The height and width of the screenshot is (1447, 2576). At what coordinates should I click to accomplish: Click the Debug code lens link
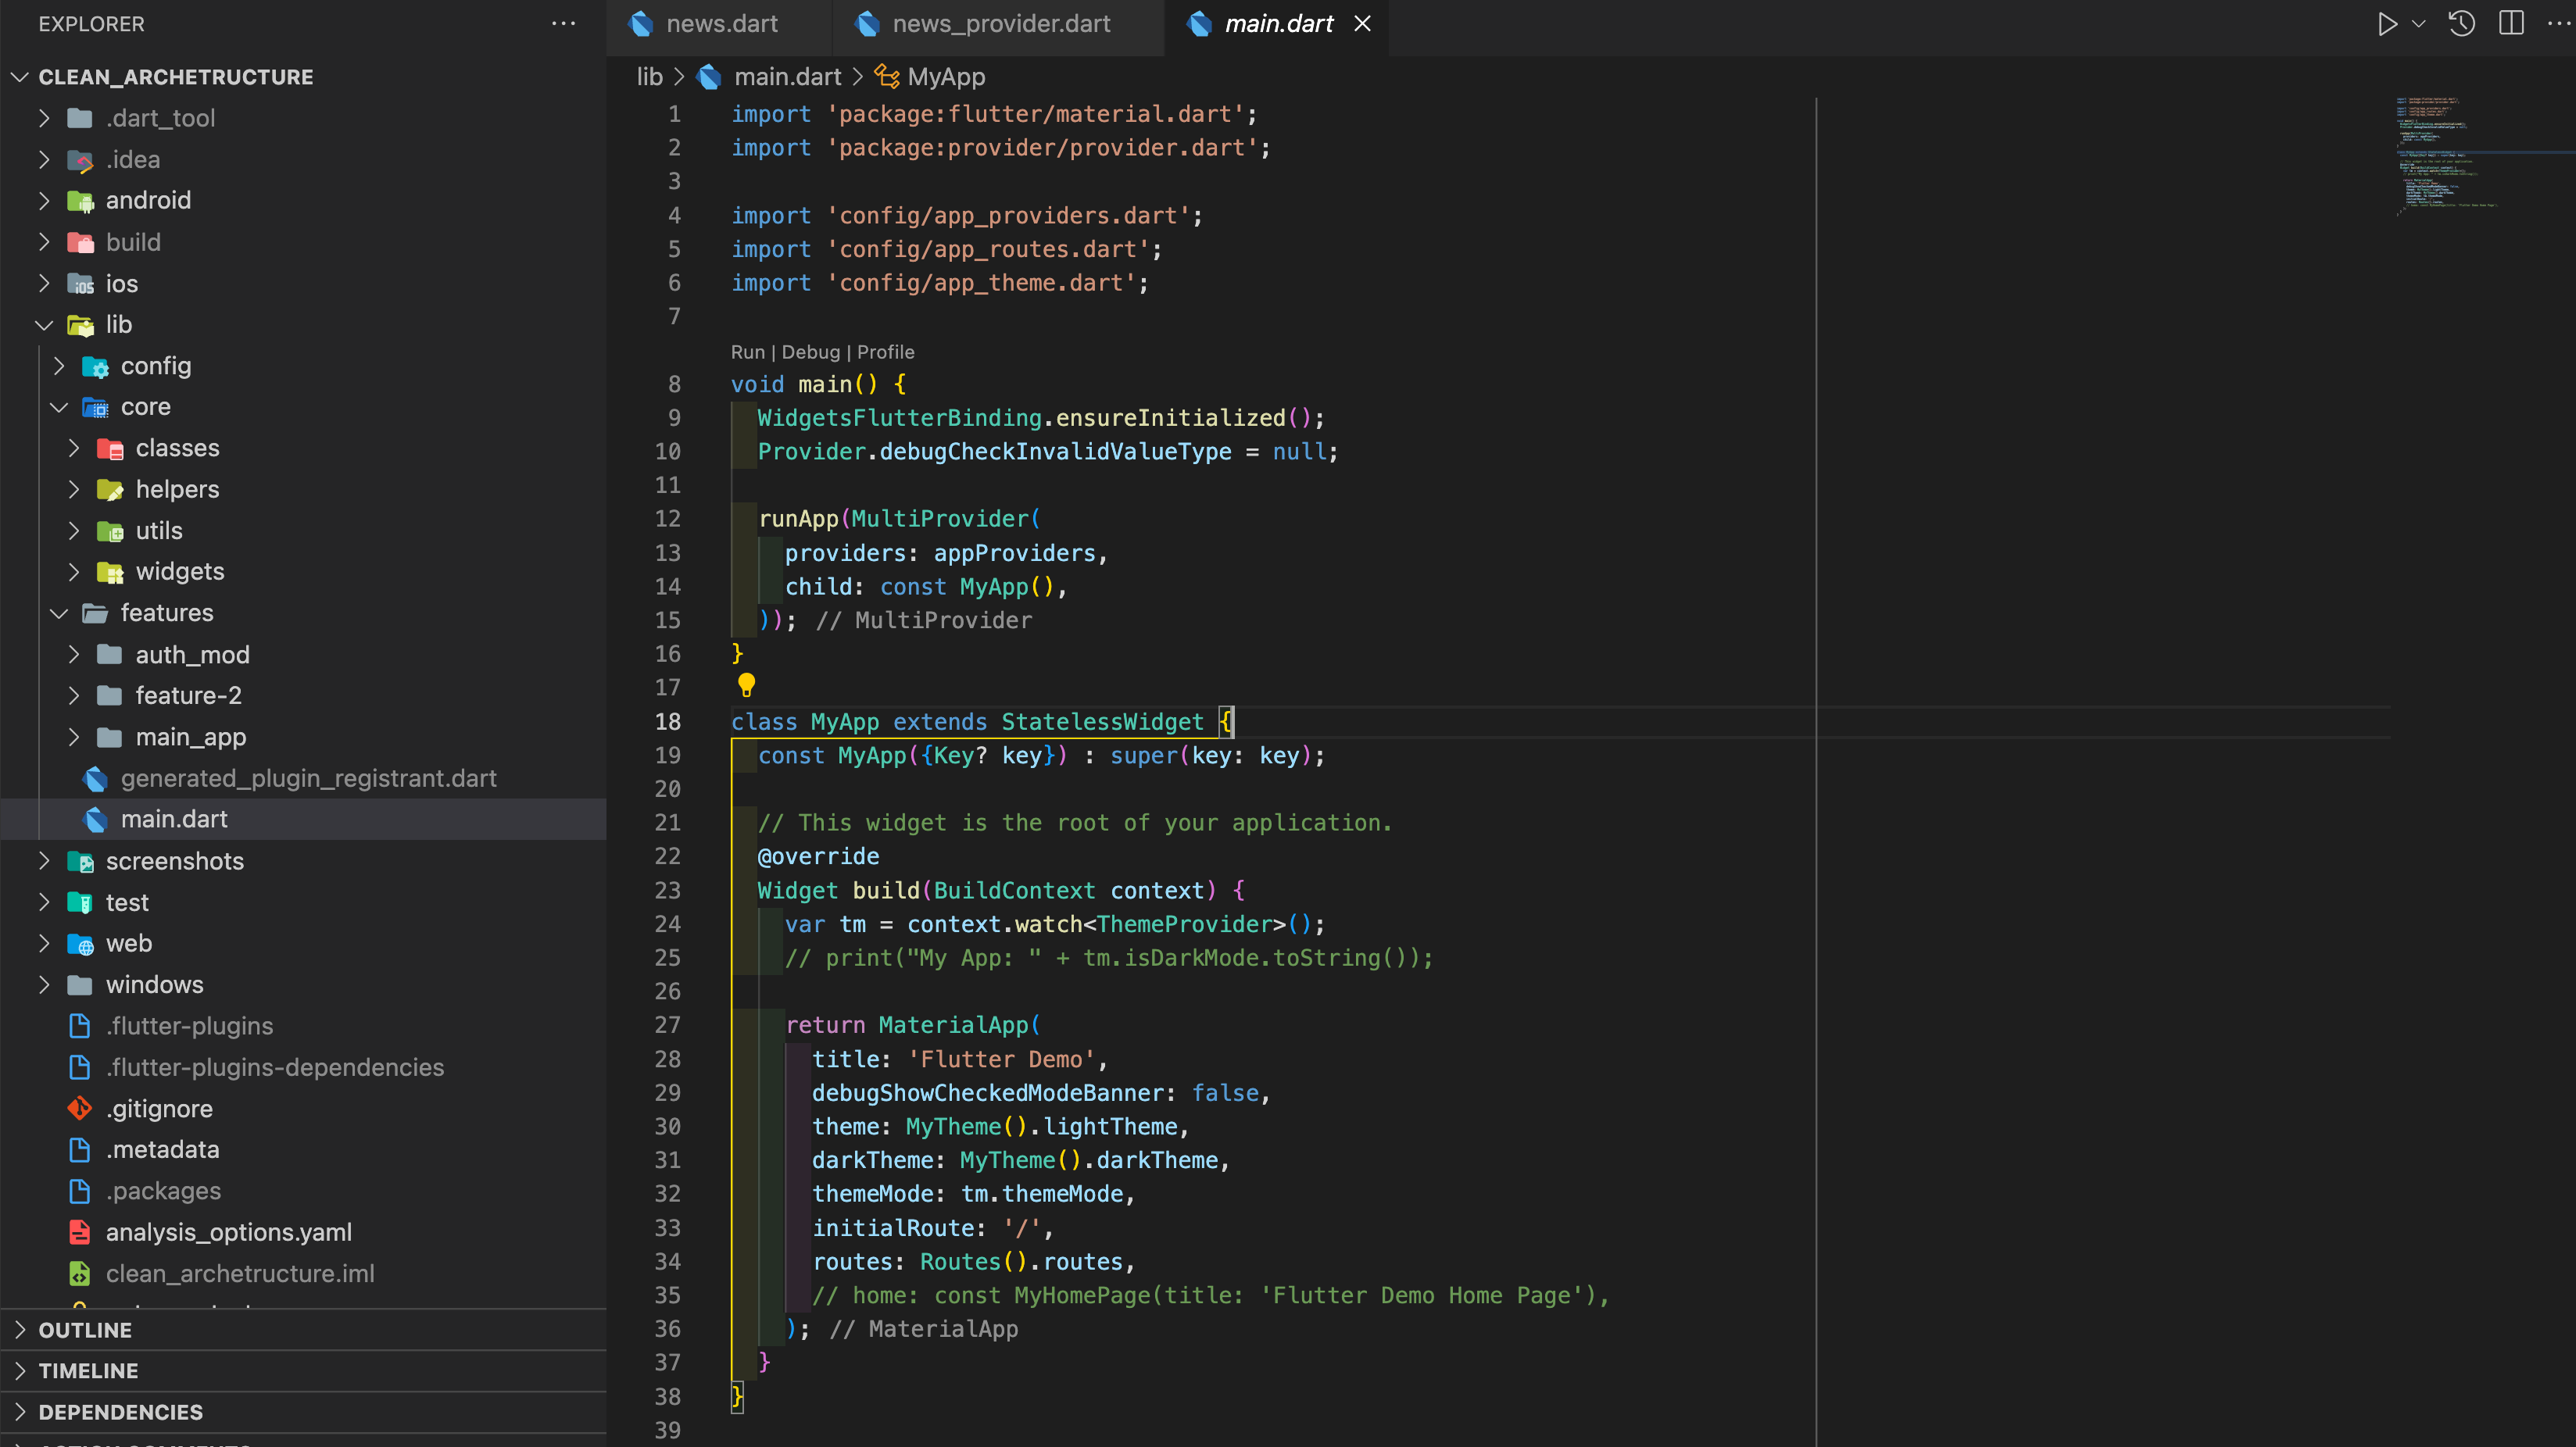tap(810, 352)
